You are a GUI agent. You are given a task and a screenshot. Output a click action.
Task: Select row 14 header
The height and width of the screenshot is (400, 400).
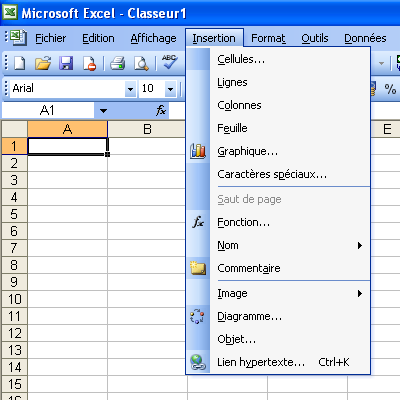point(14,367)
